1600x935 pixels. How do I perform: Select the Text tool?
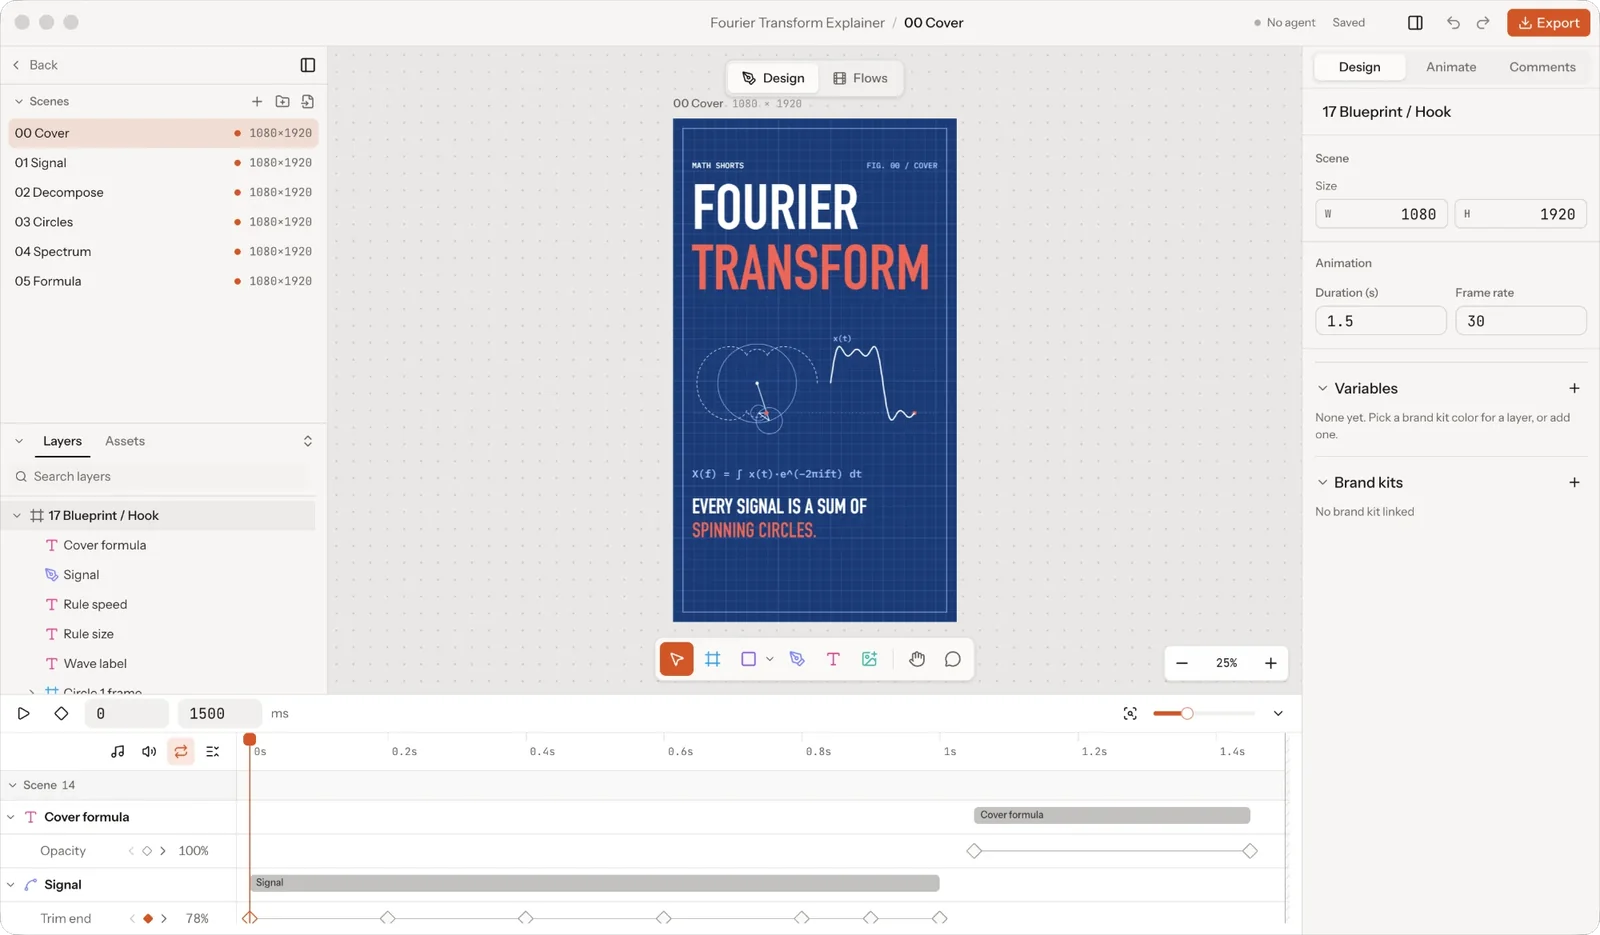[833, 659]
